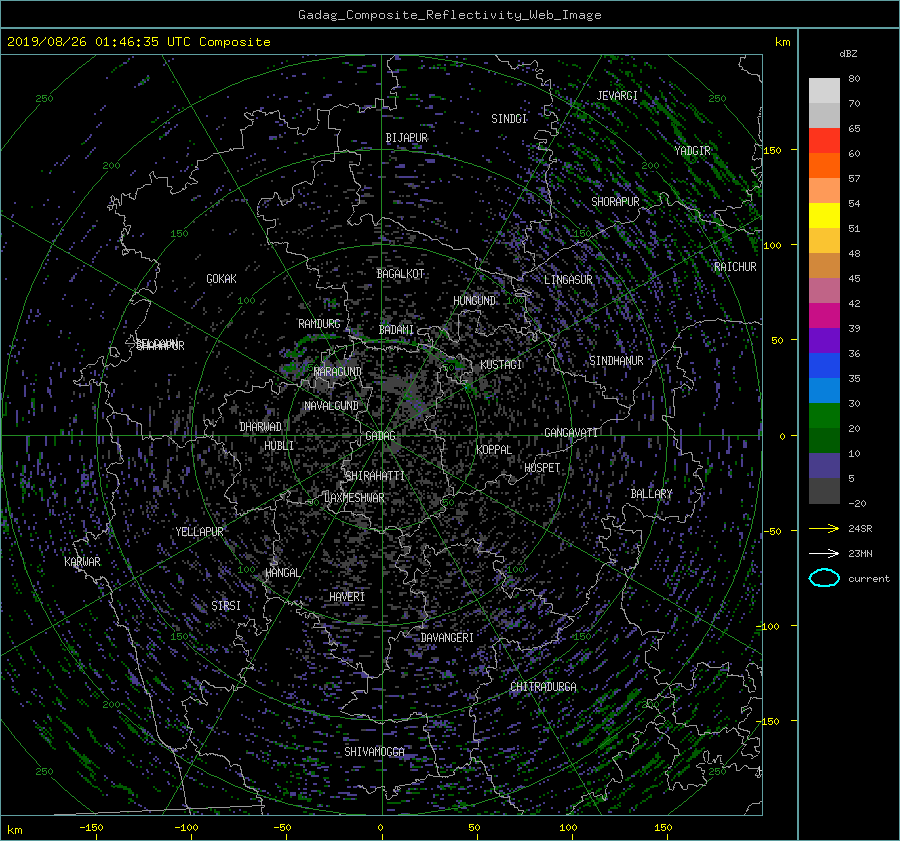Click the RAMDURG city label
The height and width of the screenshot is (841, 900).
(x=319, y=324)
